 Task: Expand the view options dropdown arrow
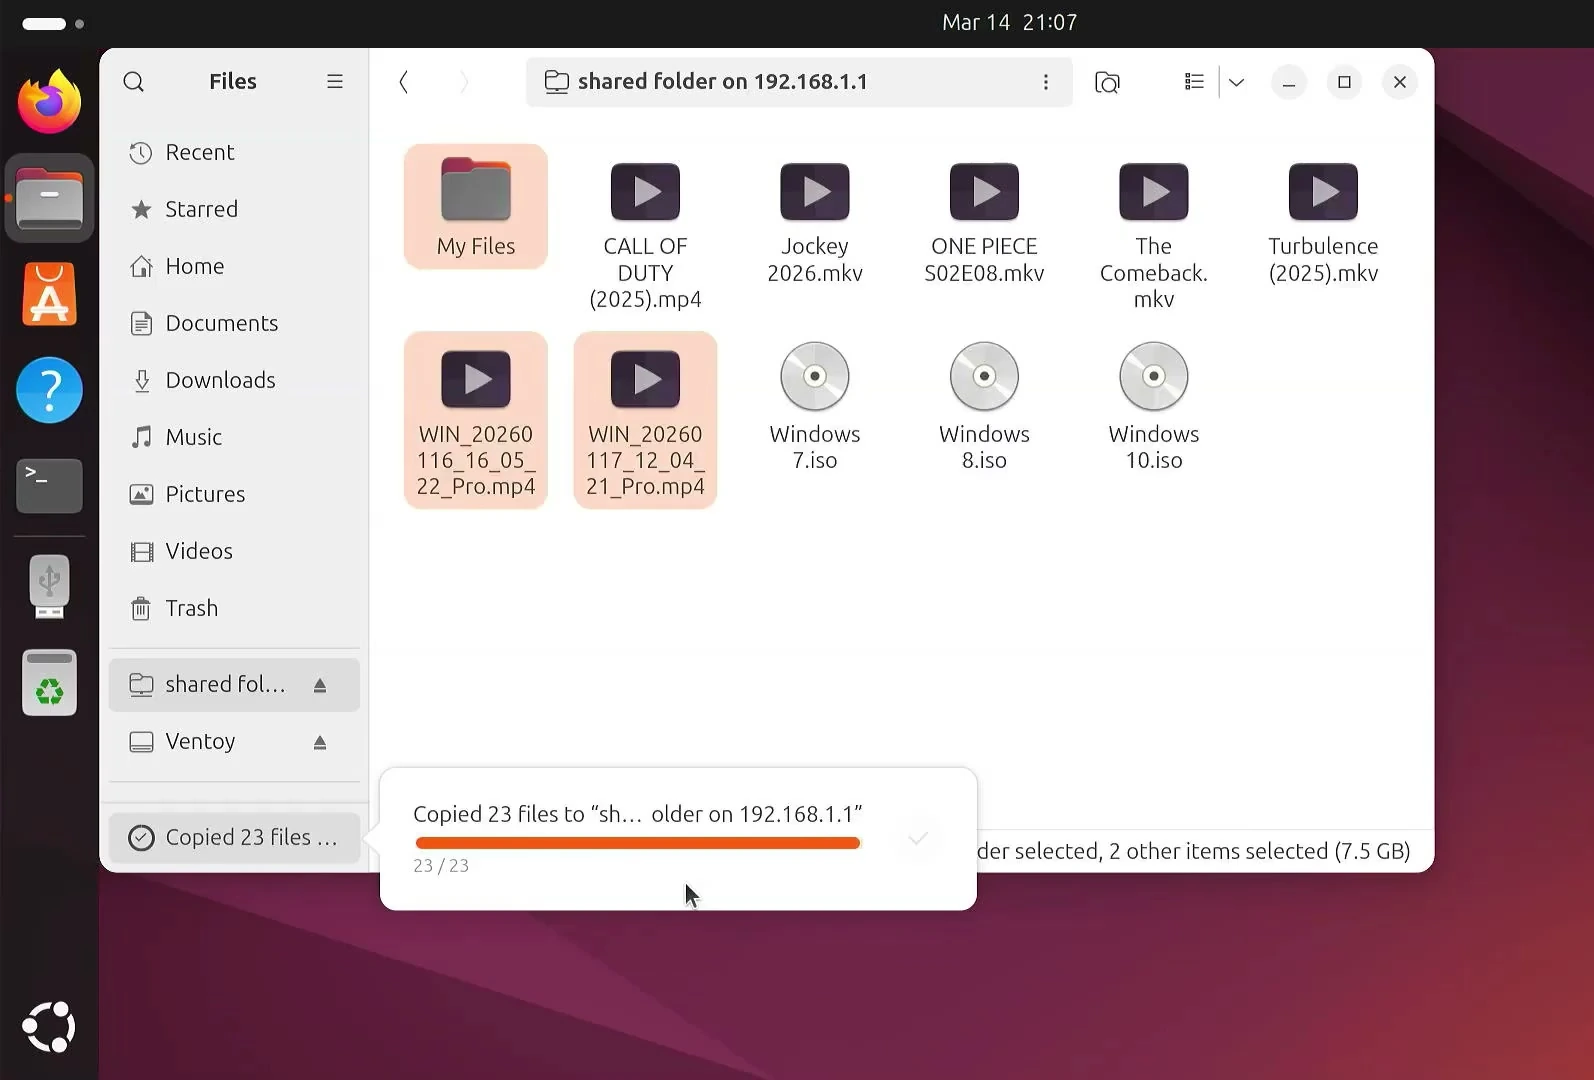(1237, 82)
